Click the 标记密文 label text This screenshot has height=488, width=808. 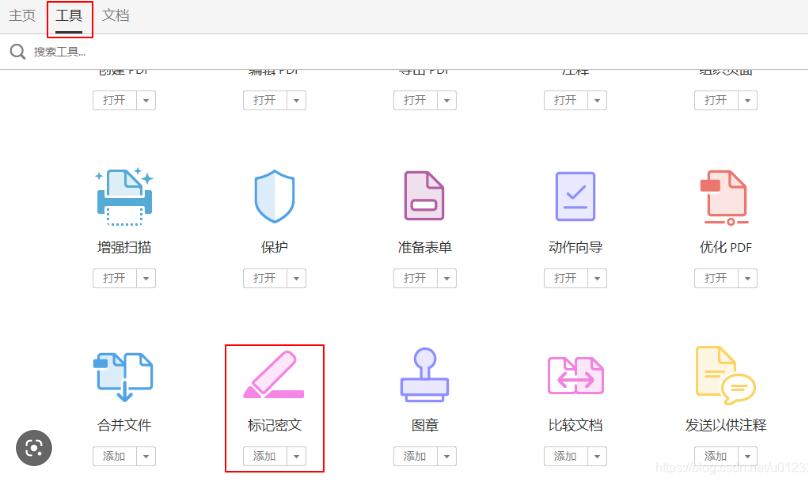[x=275, y=425]
